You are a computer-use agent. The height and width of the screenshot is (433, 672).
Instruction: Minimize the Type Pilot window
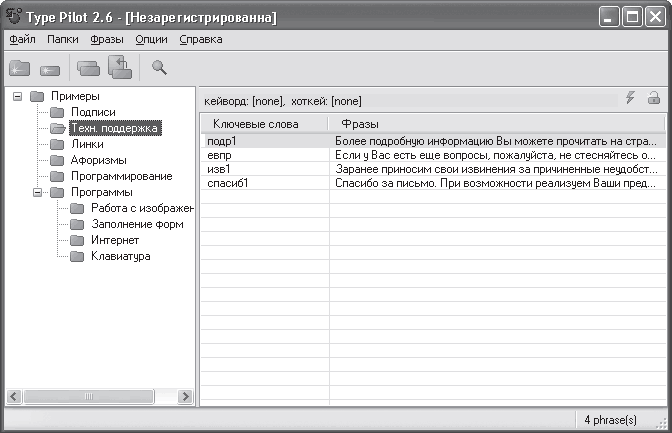pyautogui.click(x=609, y=17)
